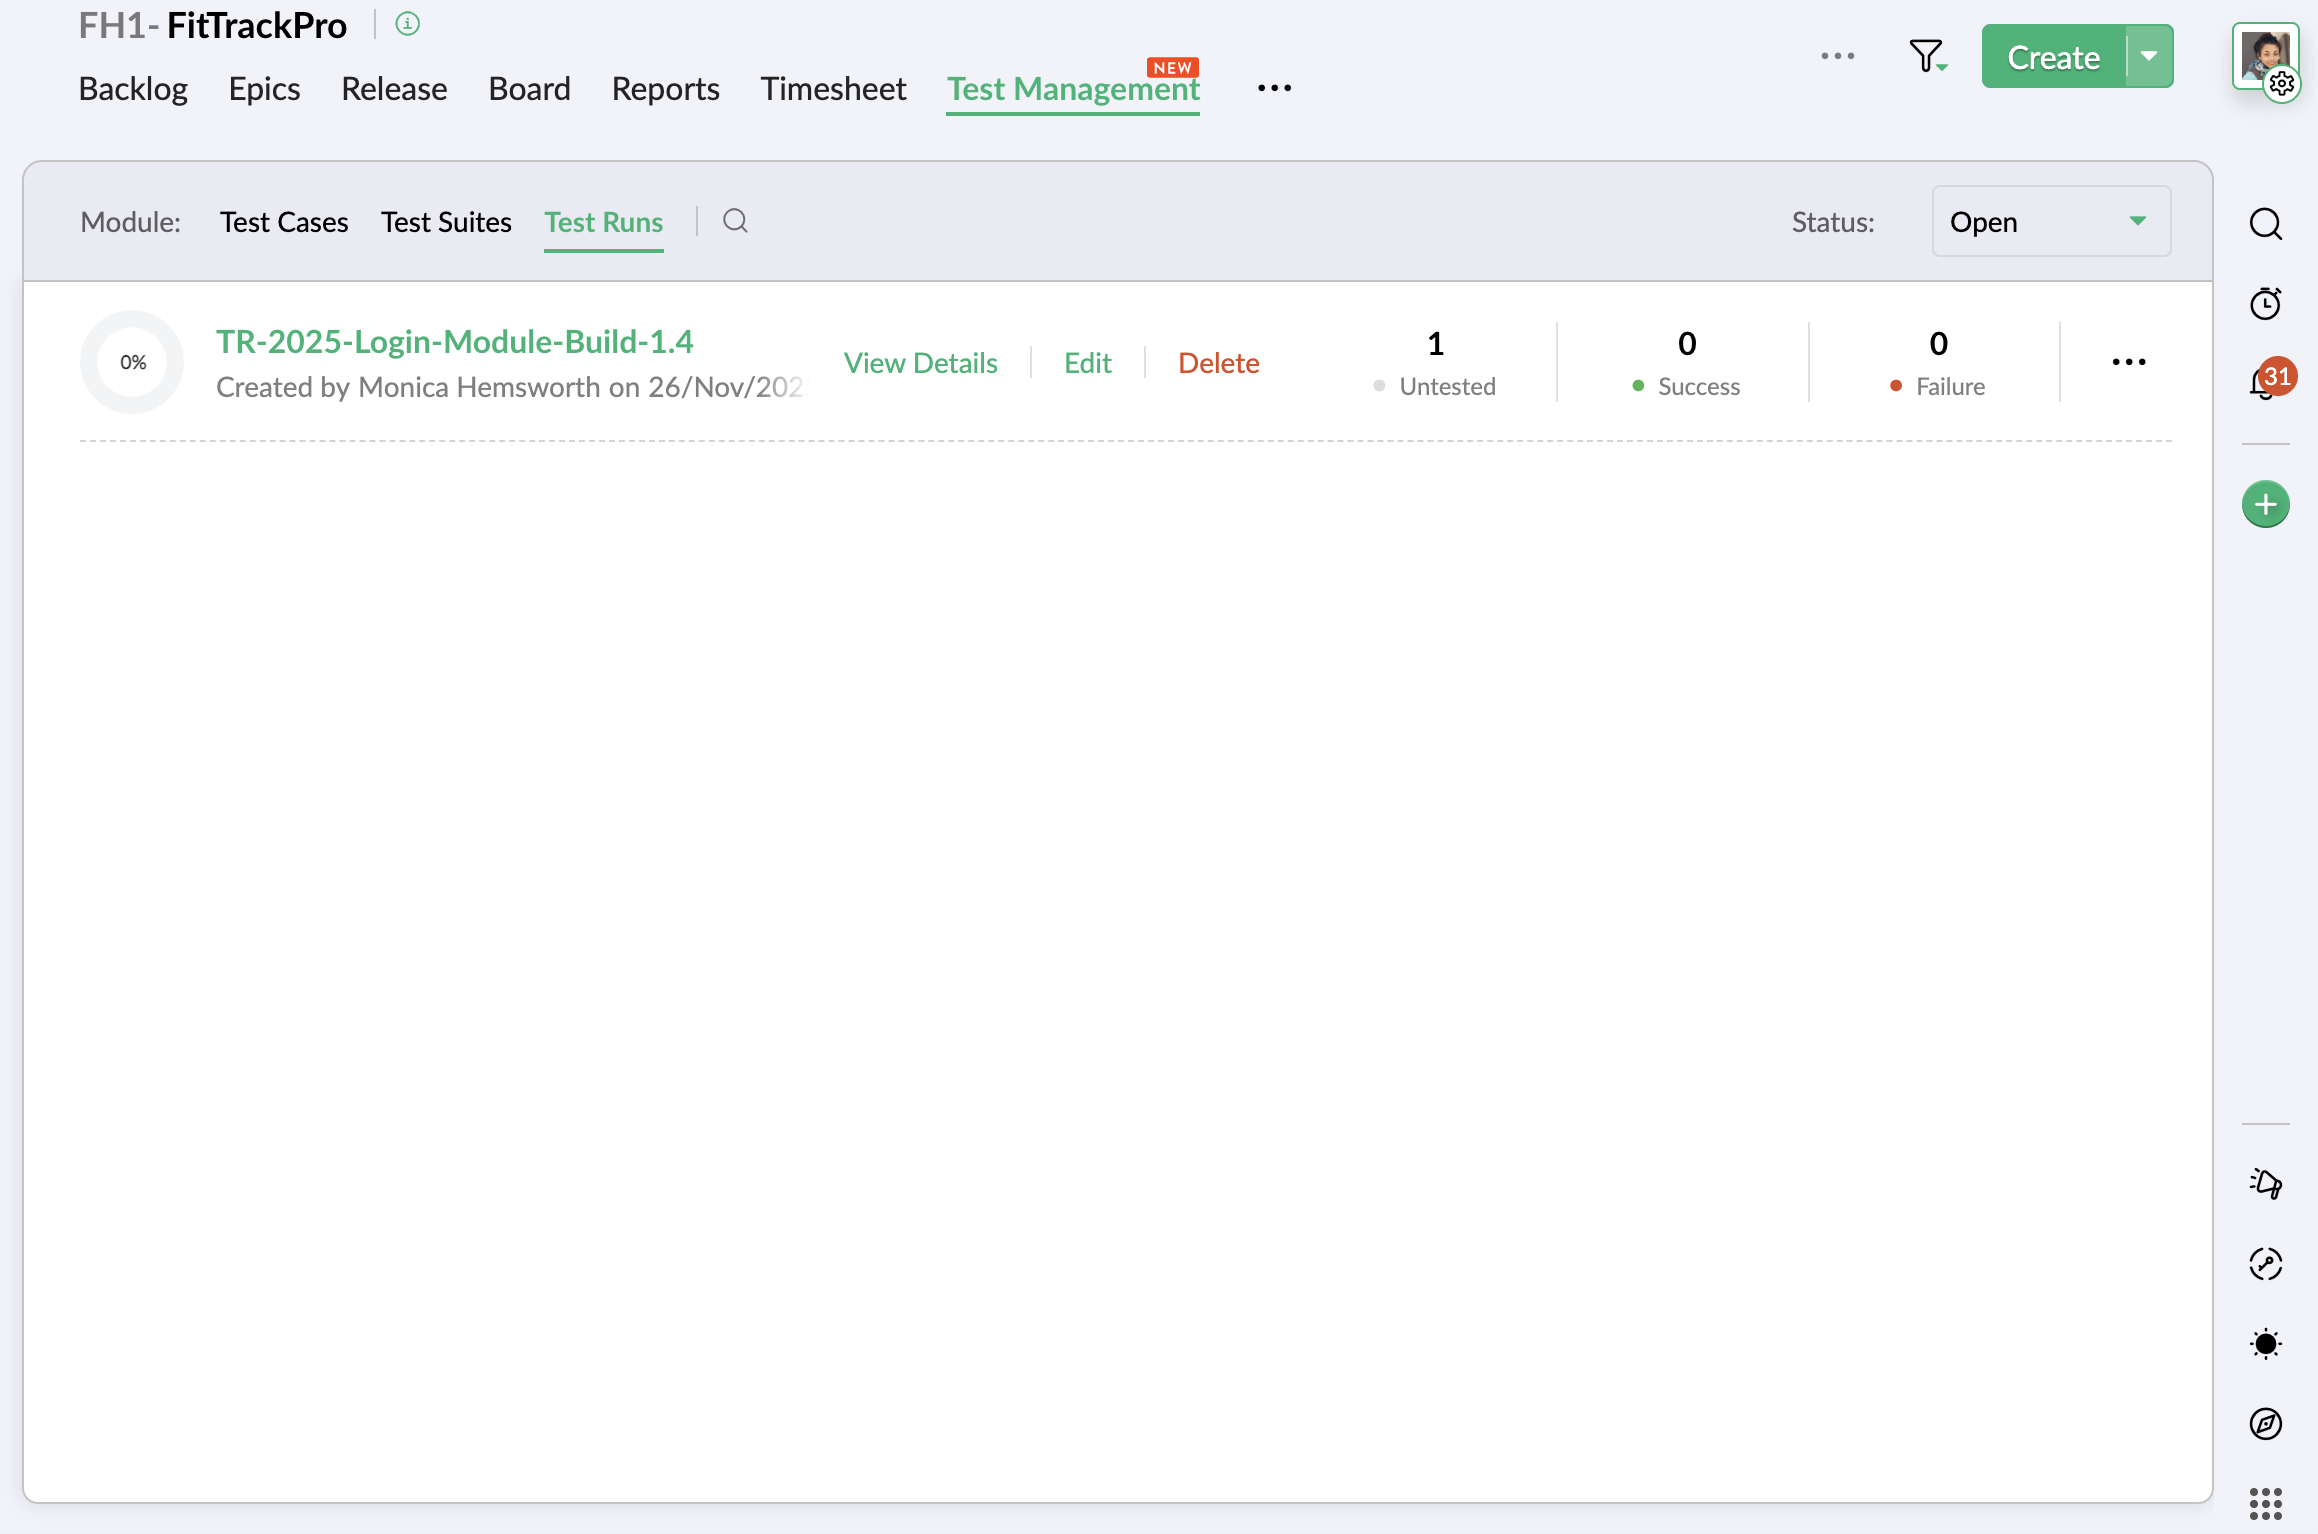Expand the Create button dropdown arrow

pyautogui.click(x=2149, y=57)
